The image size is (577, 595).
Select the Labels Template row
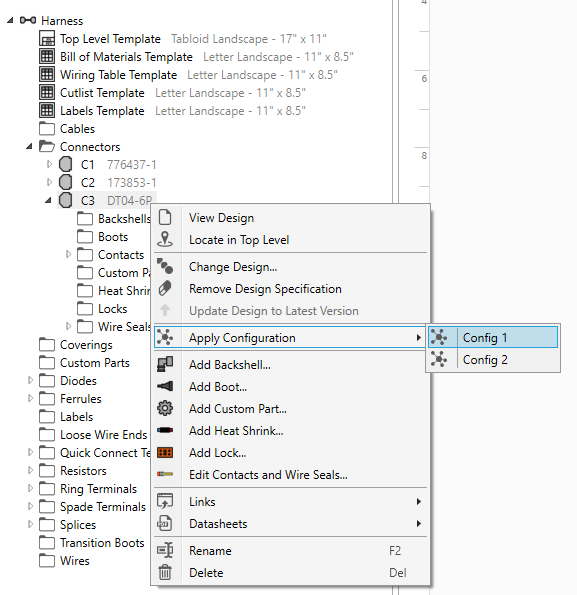(x=173, y=110)
